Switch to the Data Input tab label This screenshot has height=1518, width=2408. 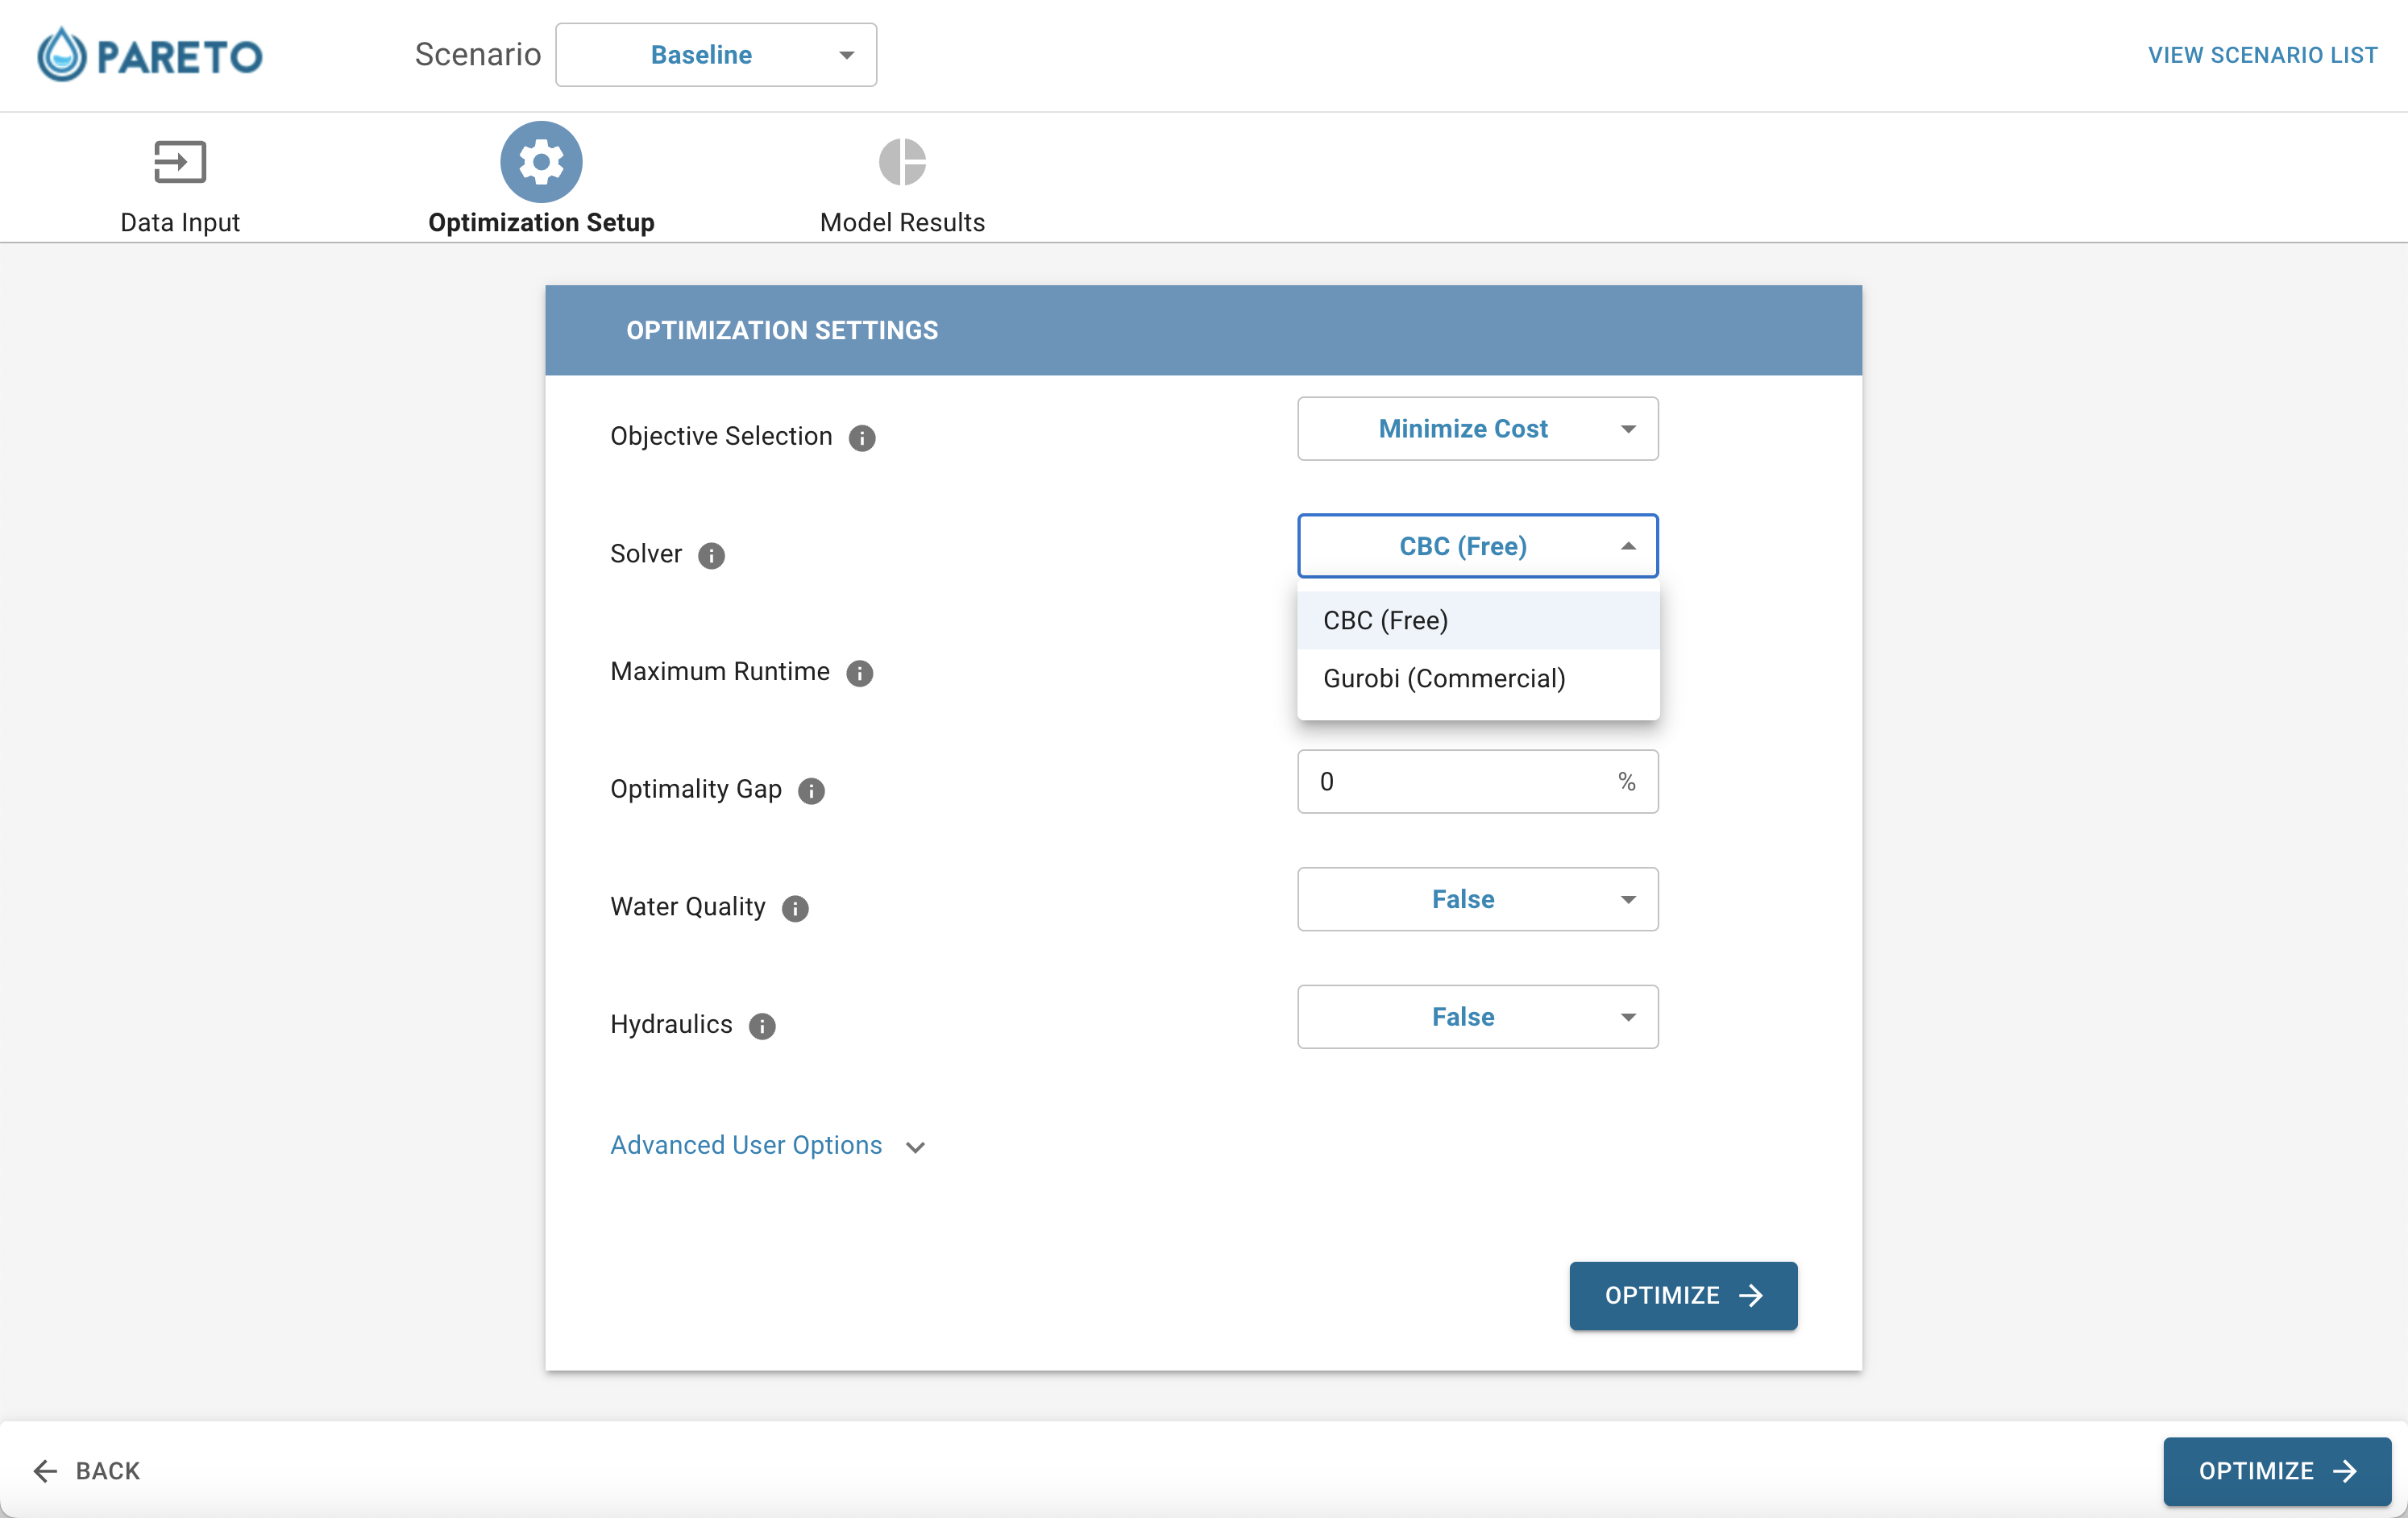click(x=180, y=222)
